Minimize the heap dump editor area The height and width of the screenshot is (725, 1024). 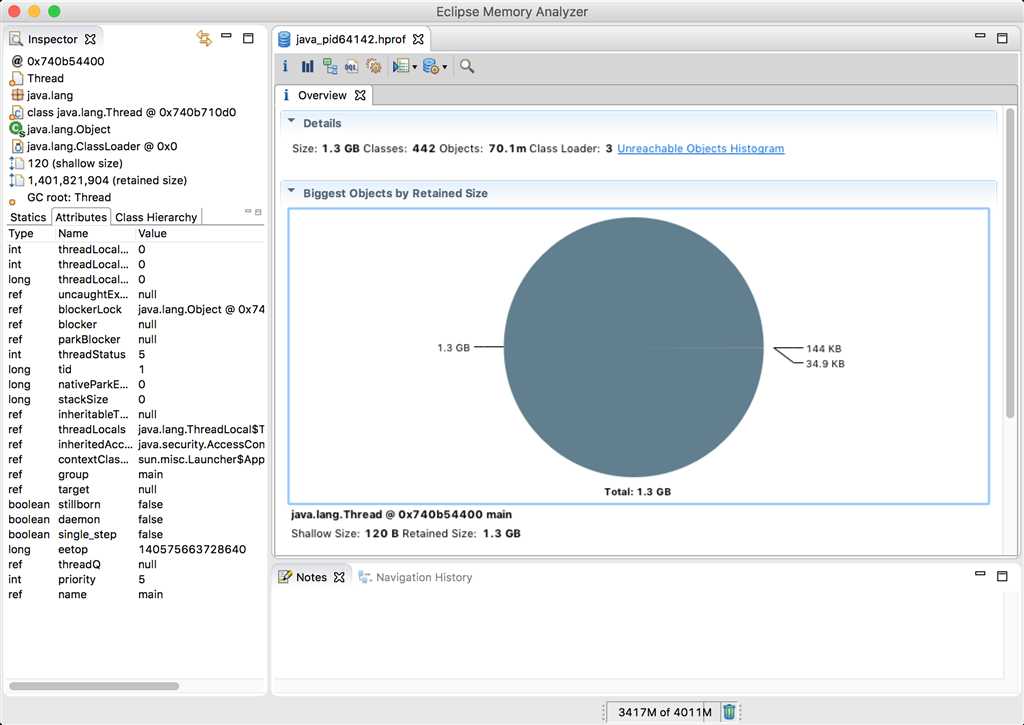click(x=980, y=36)
